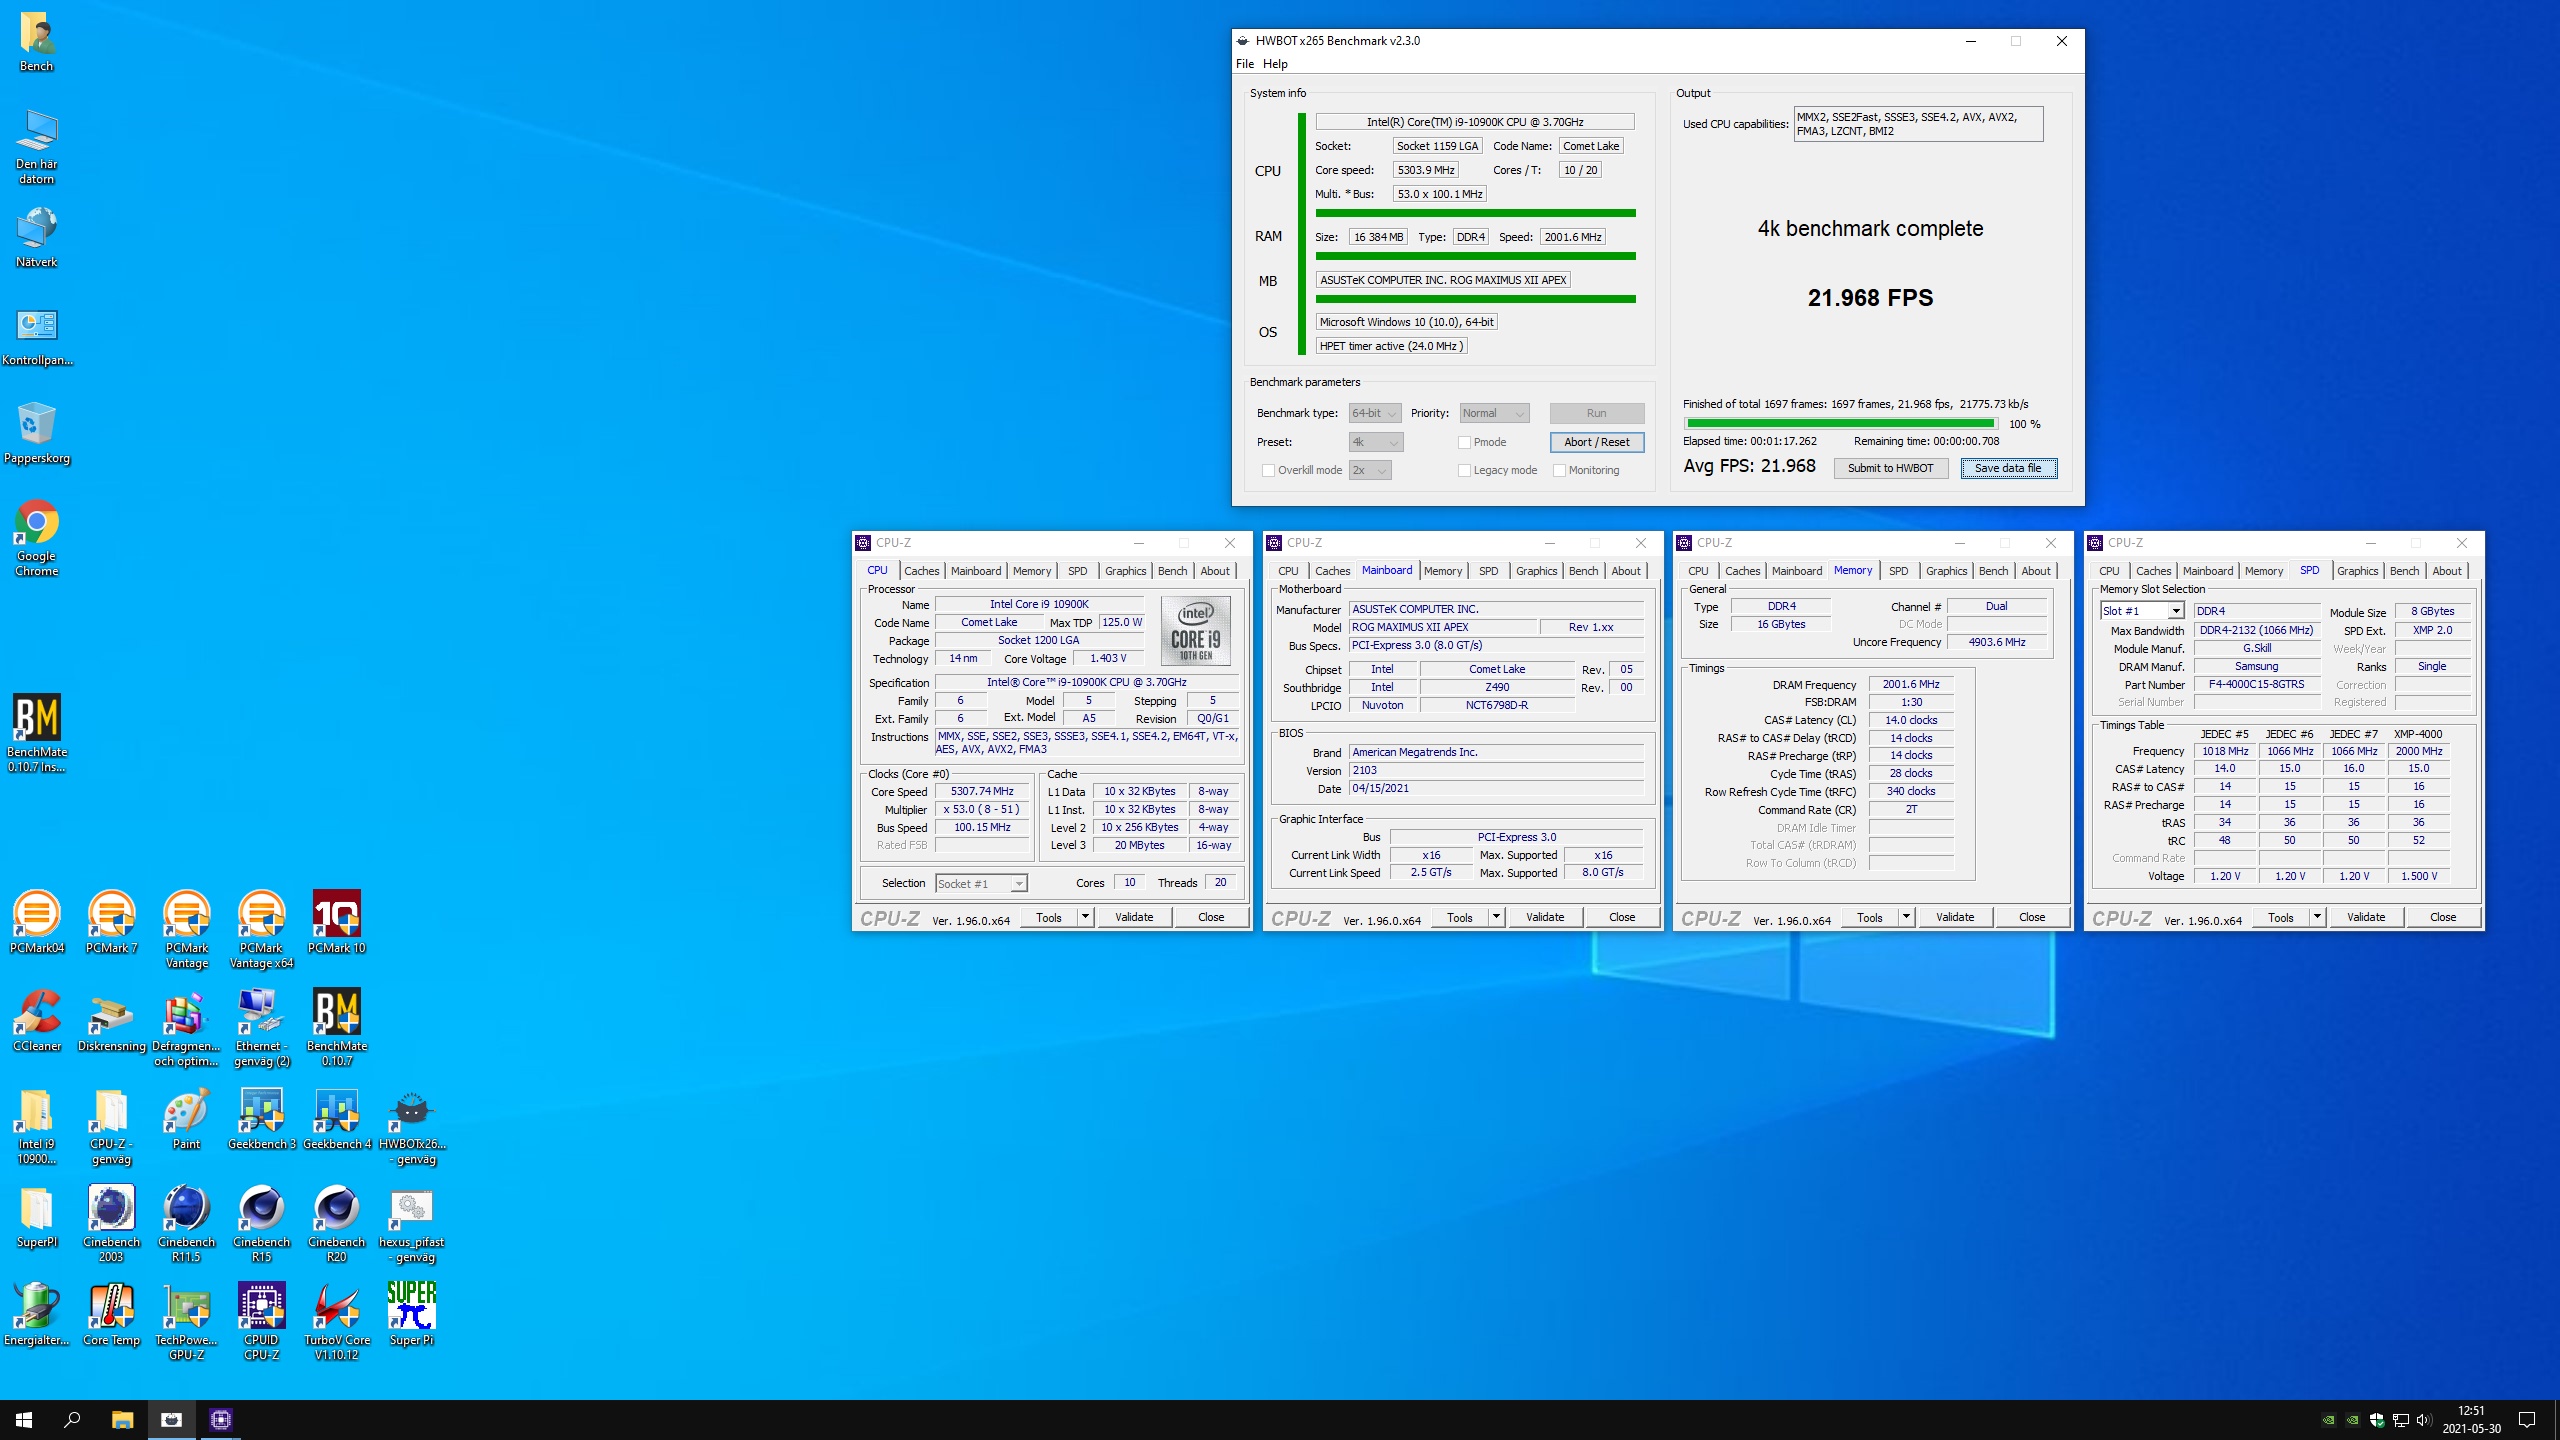Open HWBOTx265 genväg shortcut

(412, 1126)
